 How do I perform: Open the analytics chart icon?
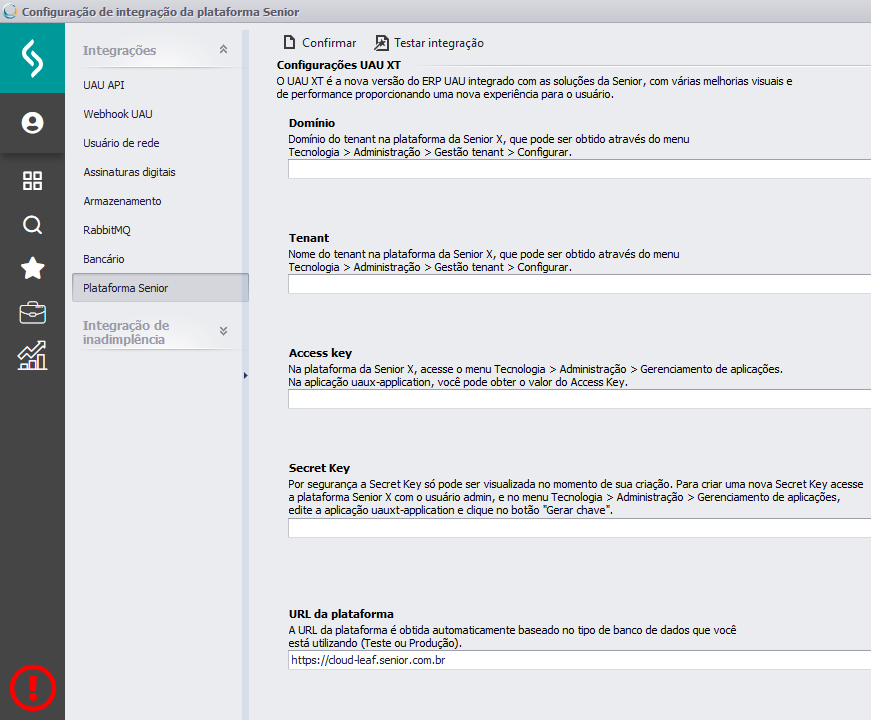(32, 356)
